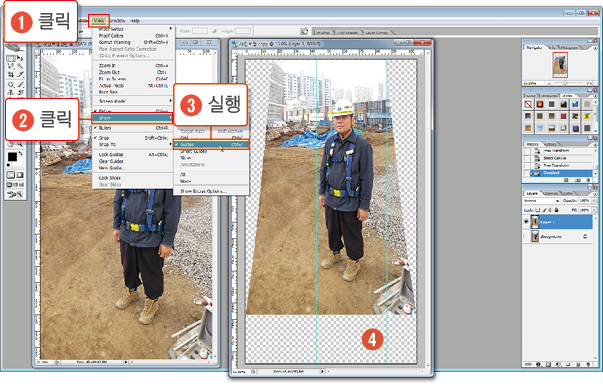Choose New Guide... from View menu
603x384 pixels.
click(133, 168)
